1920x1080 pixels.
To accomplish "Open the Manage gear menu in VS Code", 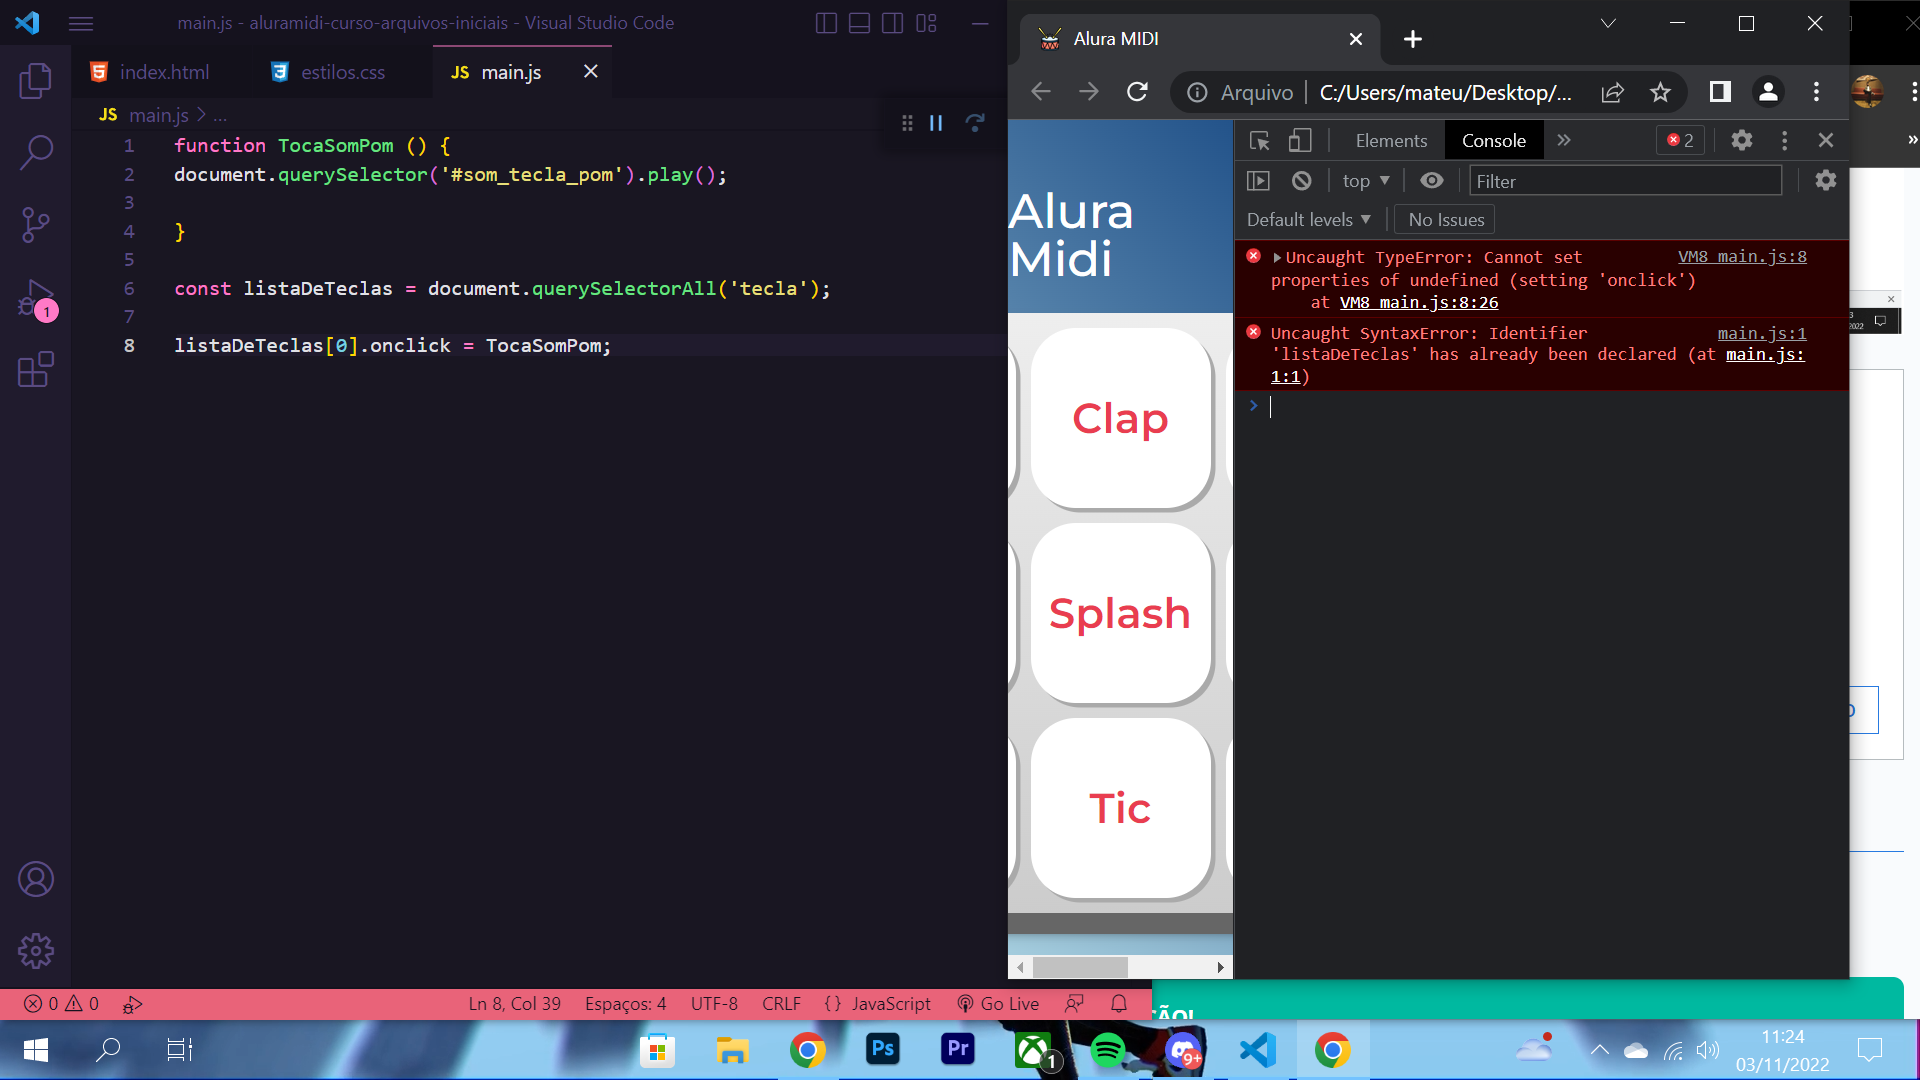I will 36,951.
